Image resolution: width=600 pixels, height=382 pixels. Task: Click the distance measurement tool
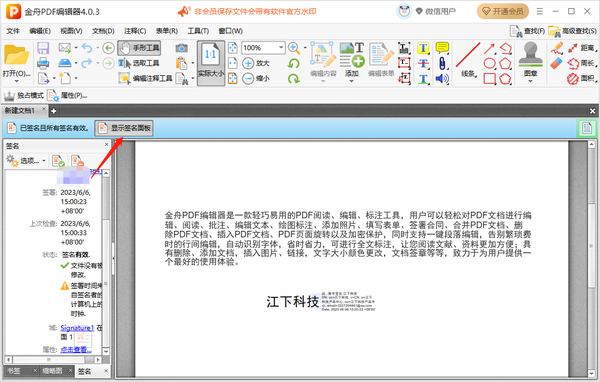581,48
